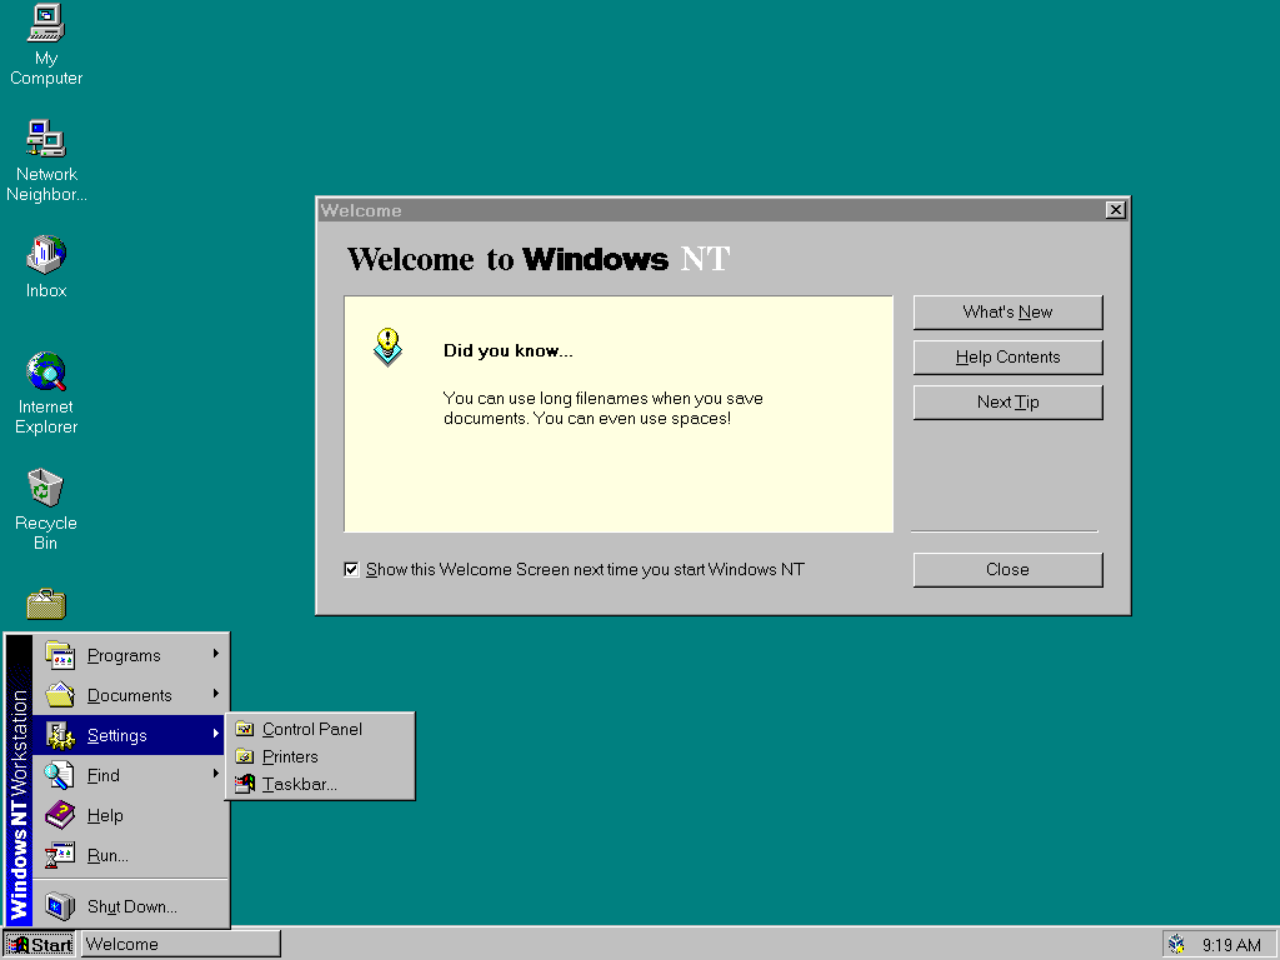Click the system tray icon beside clock
The width and height of the screenshot is (1280, 960).
pos(1177,944)
